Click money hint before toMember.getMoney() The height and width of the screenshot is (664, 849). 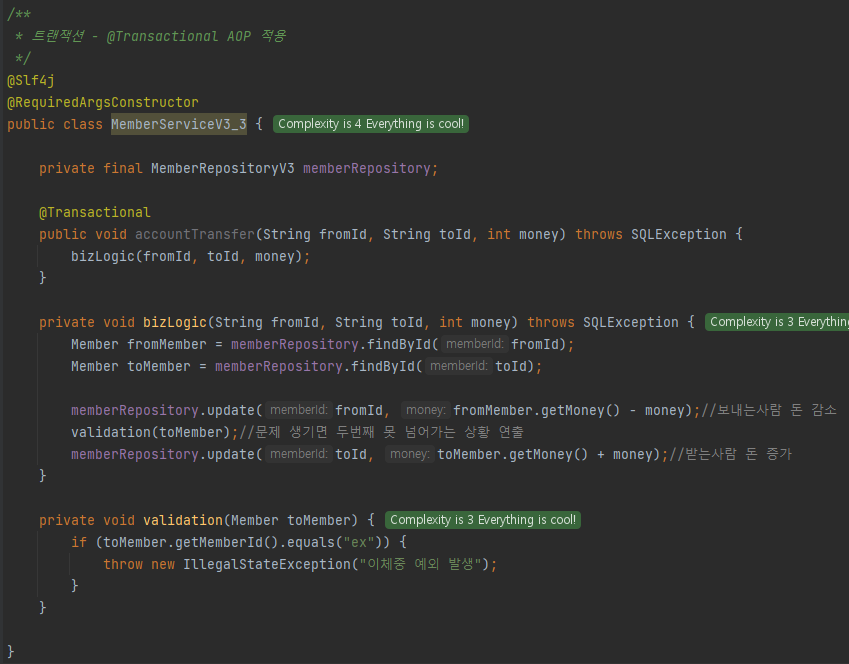pos(410,454)
